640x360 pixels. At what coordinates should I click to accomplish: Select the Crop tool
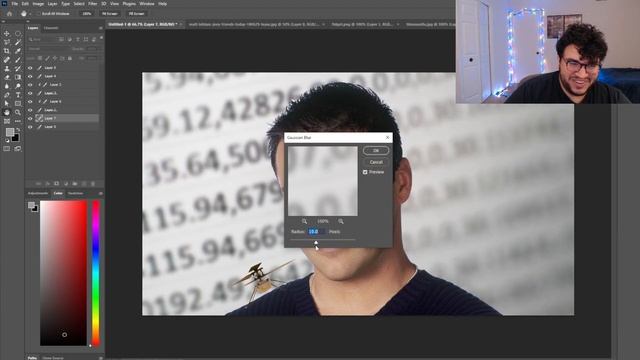(x=7, y=51)
